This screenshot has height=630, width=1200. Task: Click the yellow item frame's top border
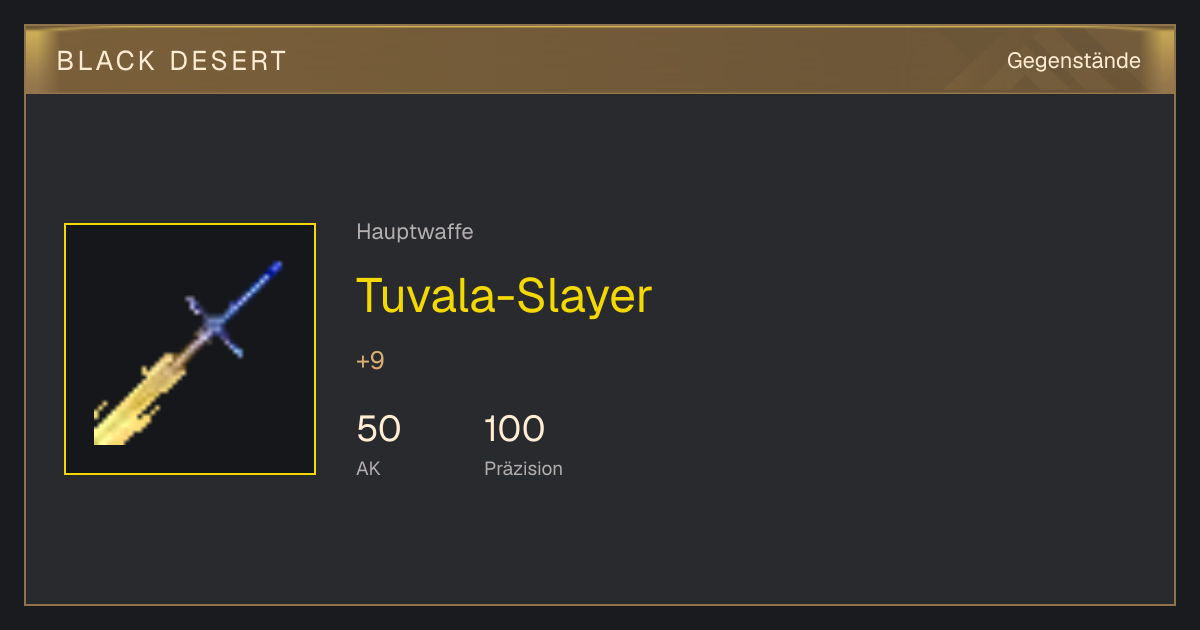point(190,224)
